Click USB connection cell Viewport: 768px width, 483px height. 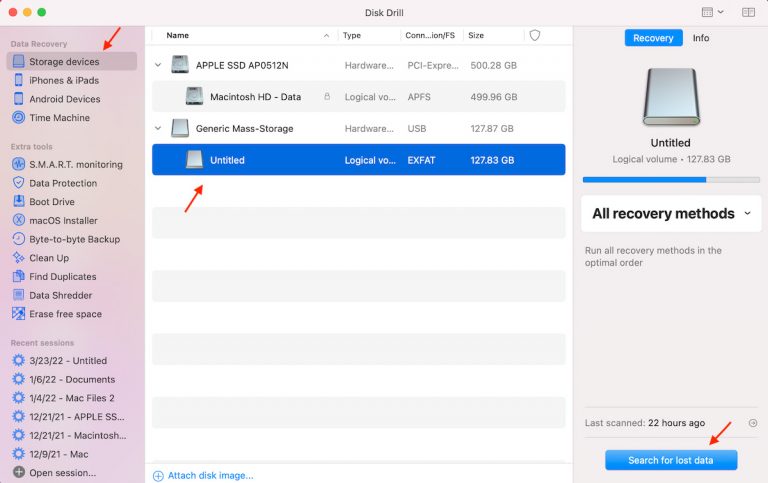coord(416,128)
